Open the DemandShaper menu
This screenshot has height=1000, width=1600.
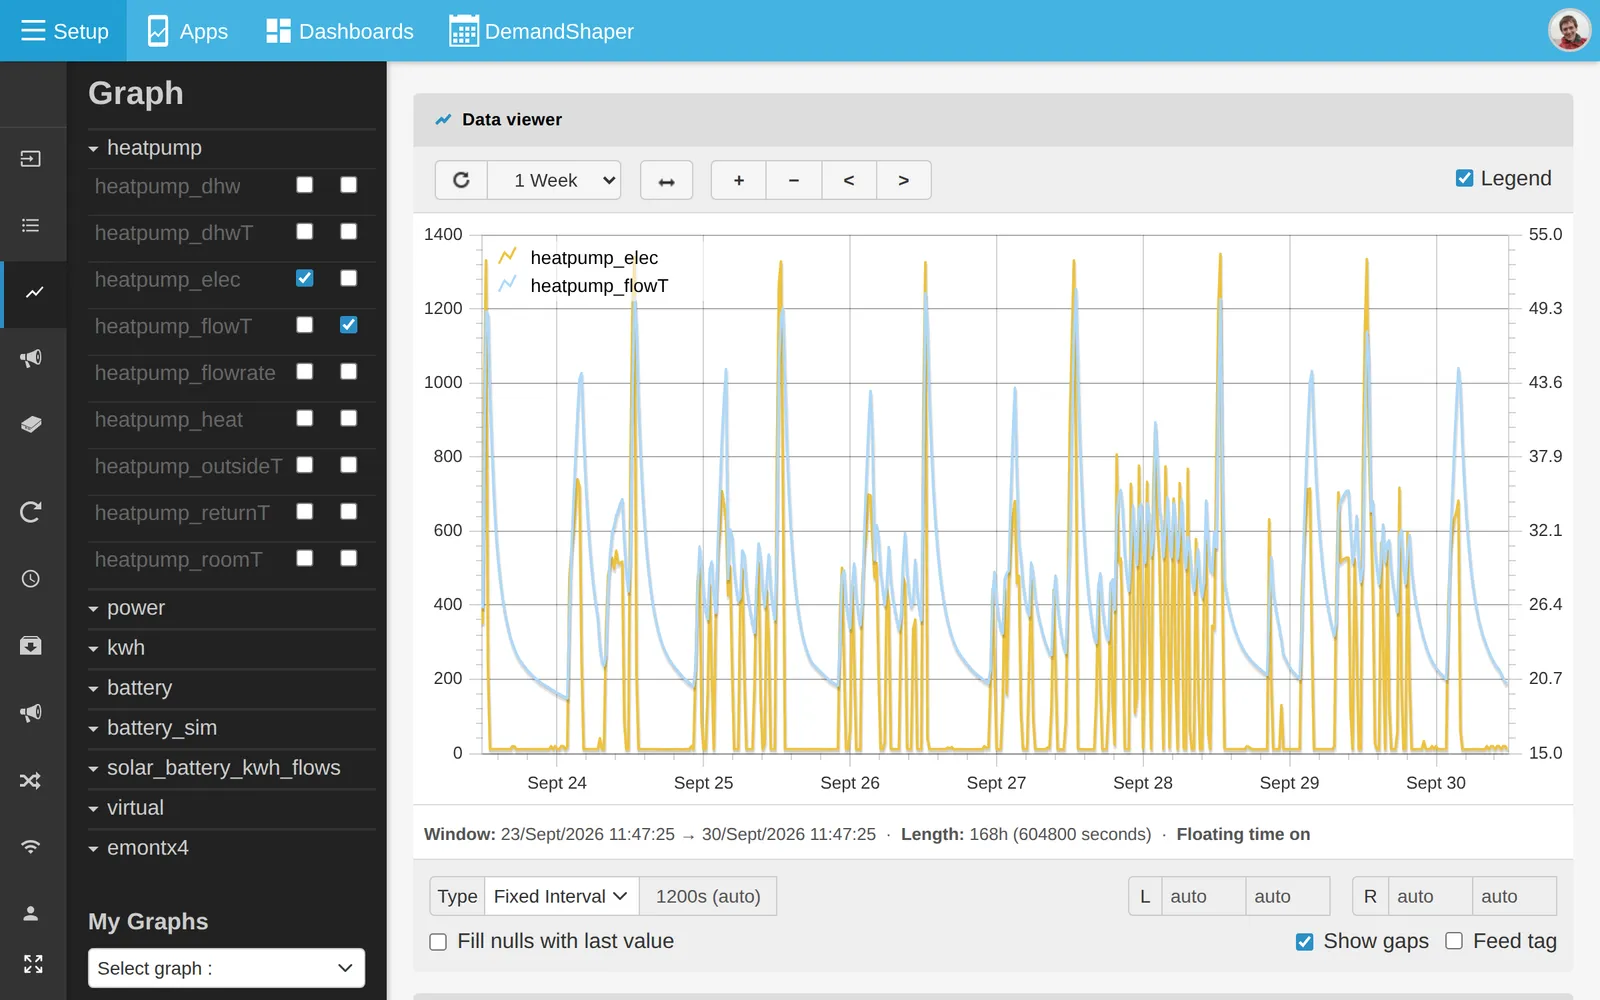coord(541,31)
